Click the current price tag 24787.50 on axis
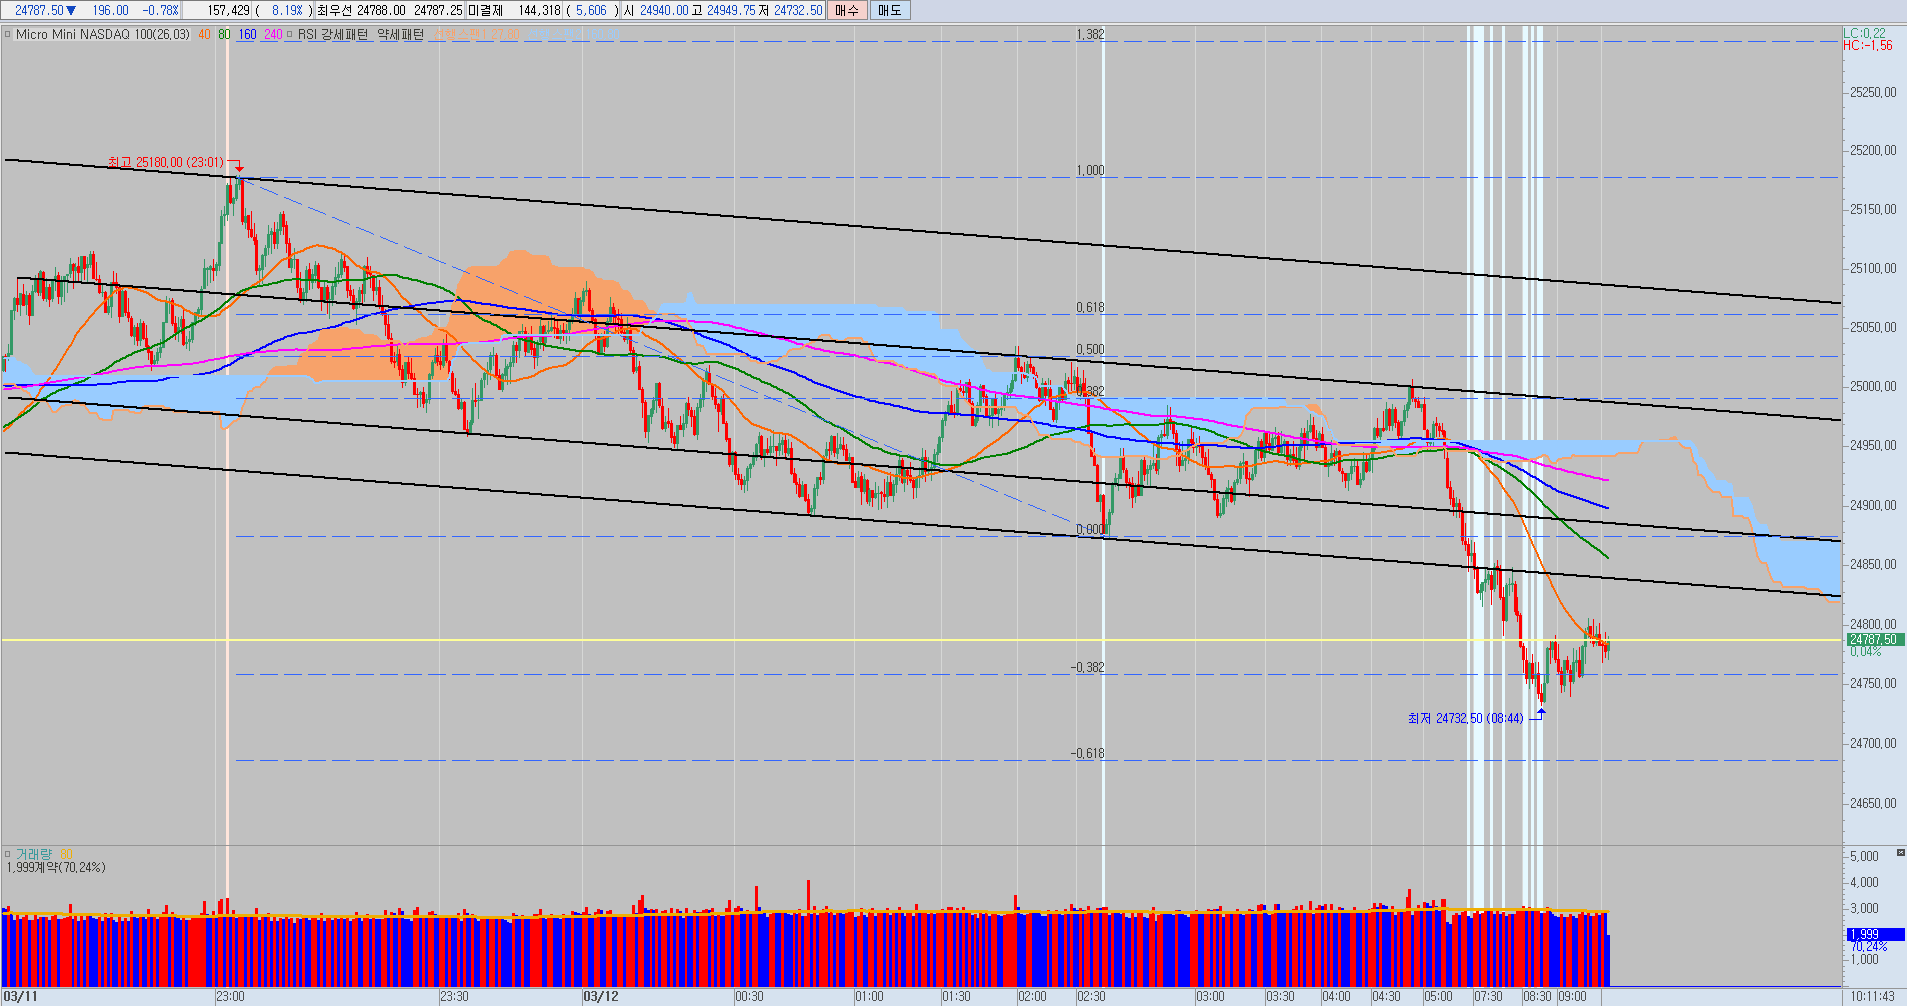This screenshot has height=1006, width=1907. tap(1874, 639)
